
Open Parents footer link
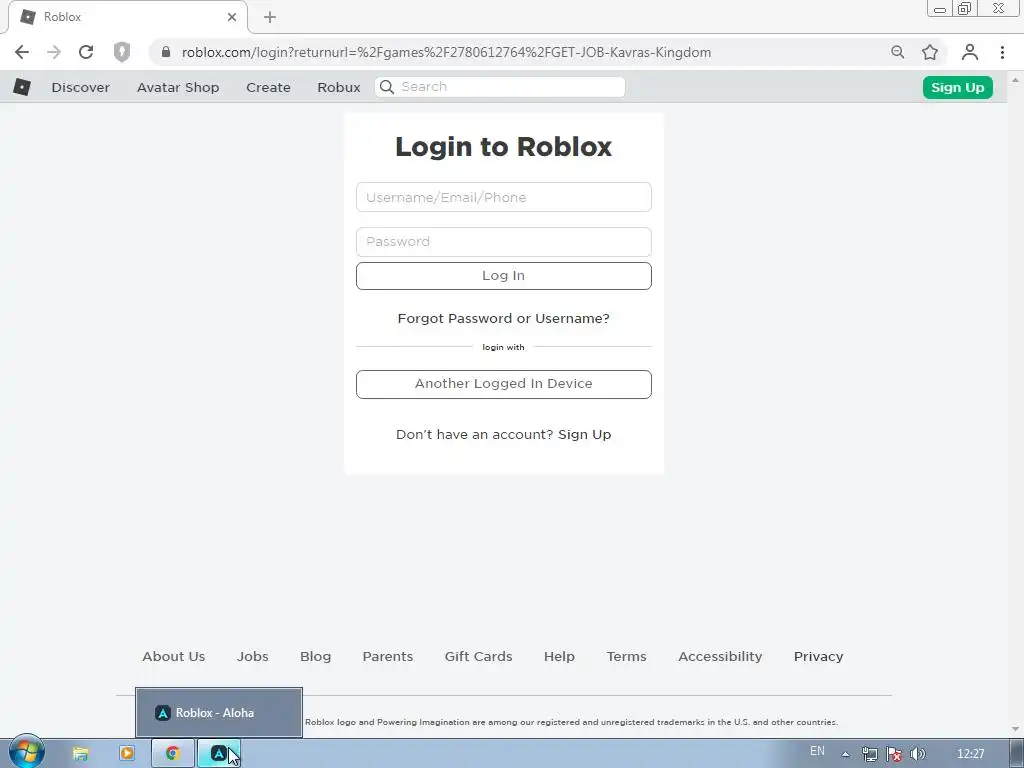[x=388, y=656]
